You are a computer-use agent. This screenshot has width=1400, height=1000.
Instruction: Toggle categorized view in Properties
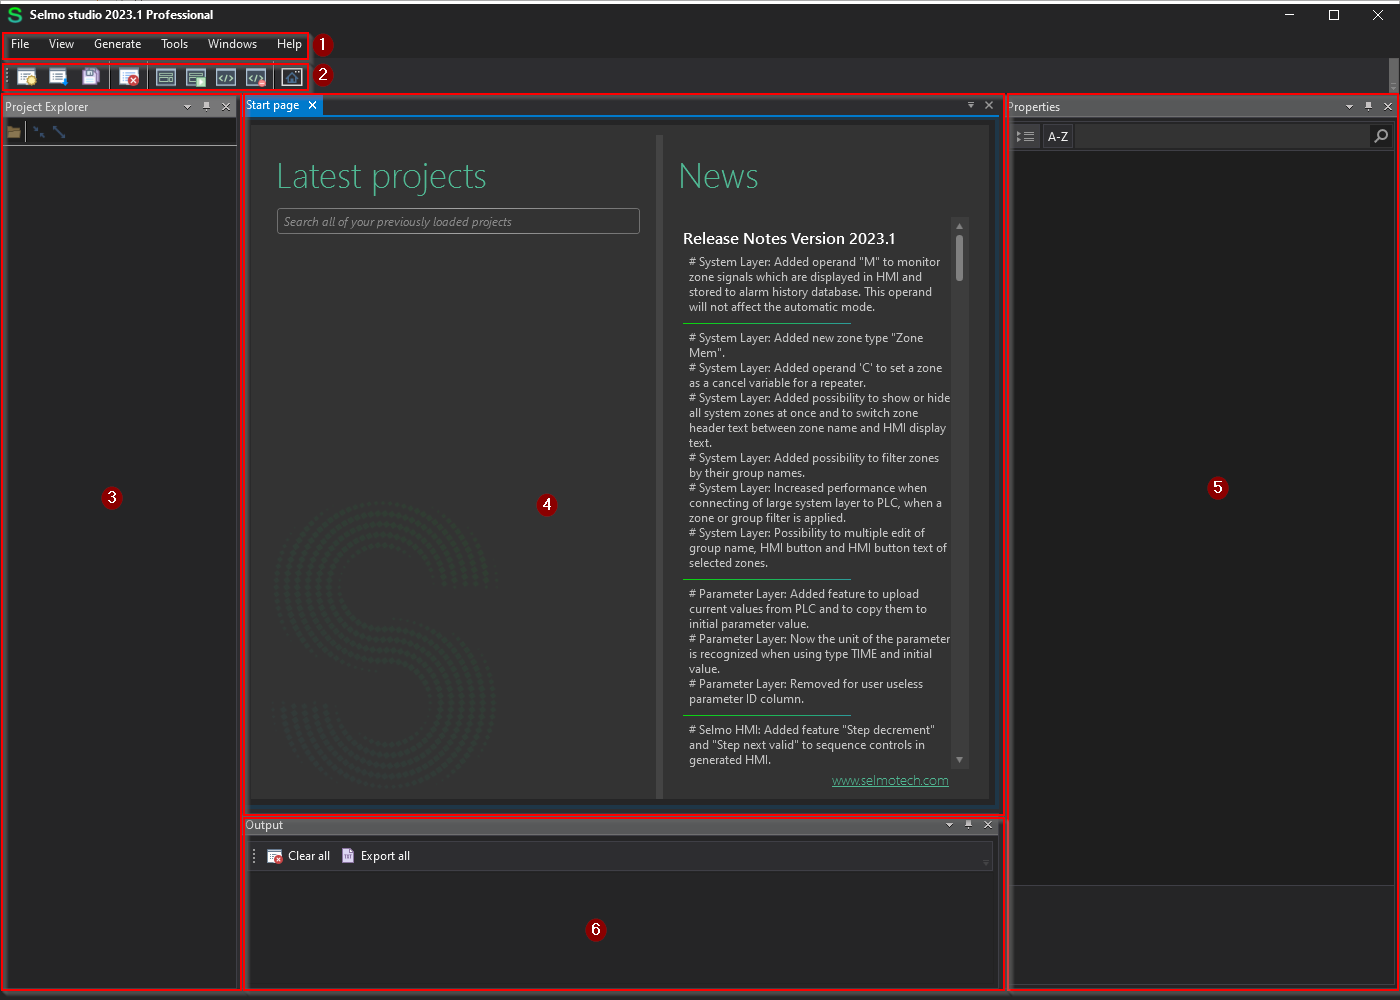(1025, 136)
